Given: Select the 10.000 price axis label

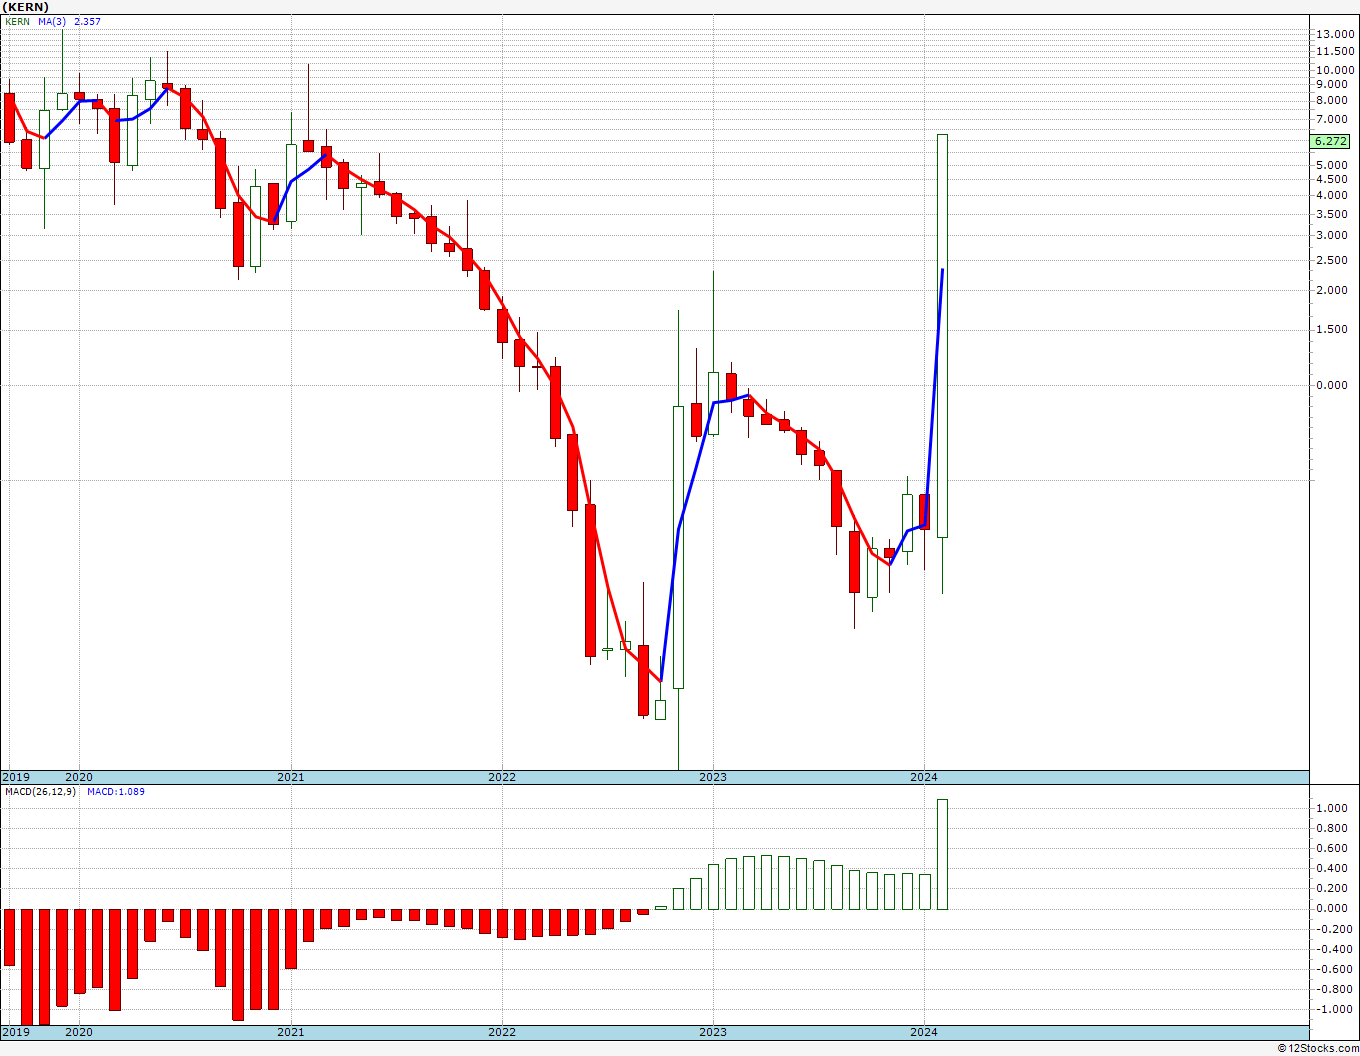Looking at the screenshot, I should (1336, 70).
